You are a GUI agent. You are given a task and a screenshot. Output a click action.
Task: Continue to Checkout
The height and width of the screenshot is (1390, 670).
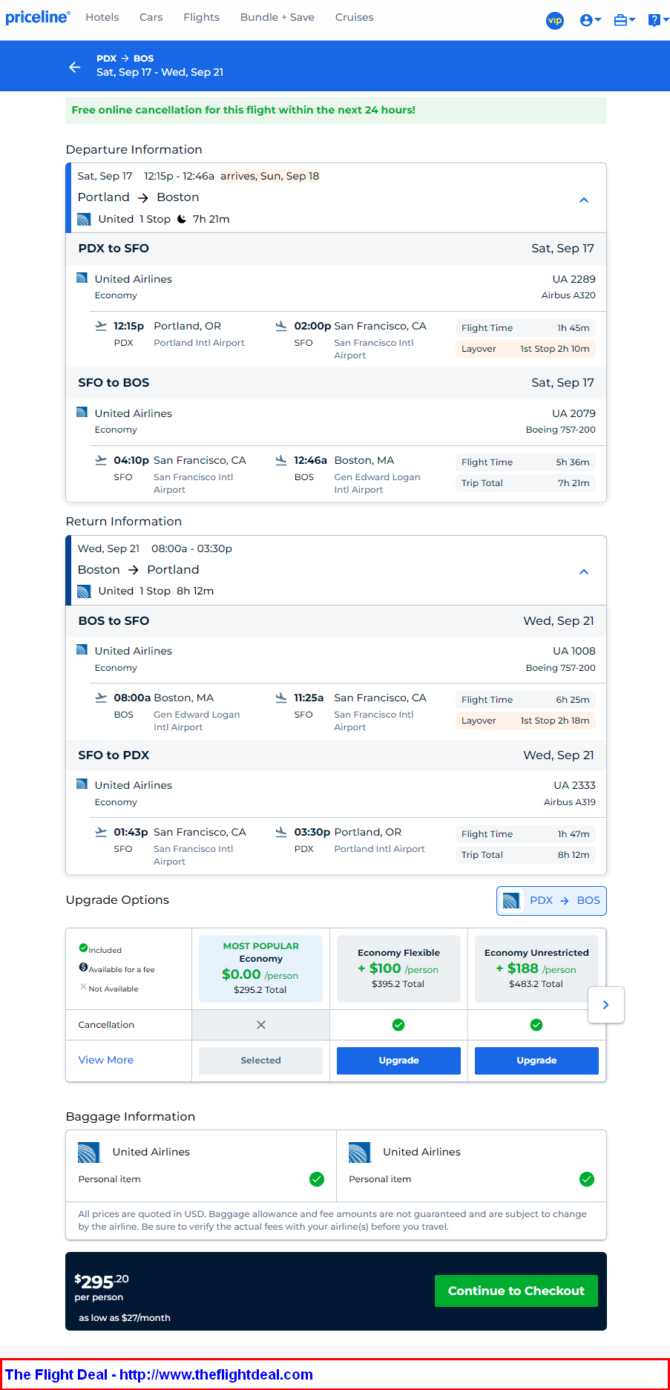tap(516, 1291)
